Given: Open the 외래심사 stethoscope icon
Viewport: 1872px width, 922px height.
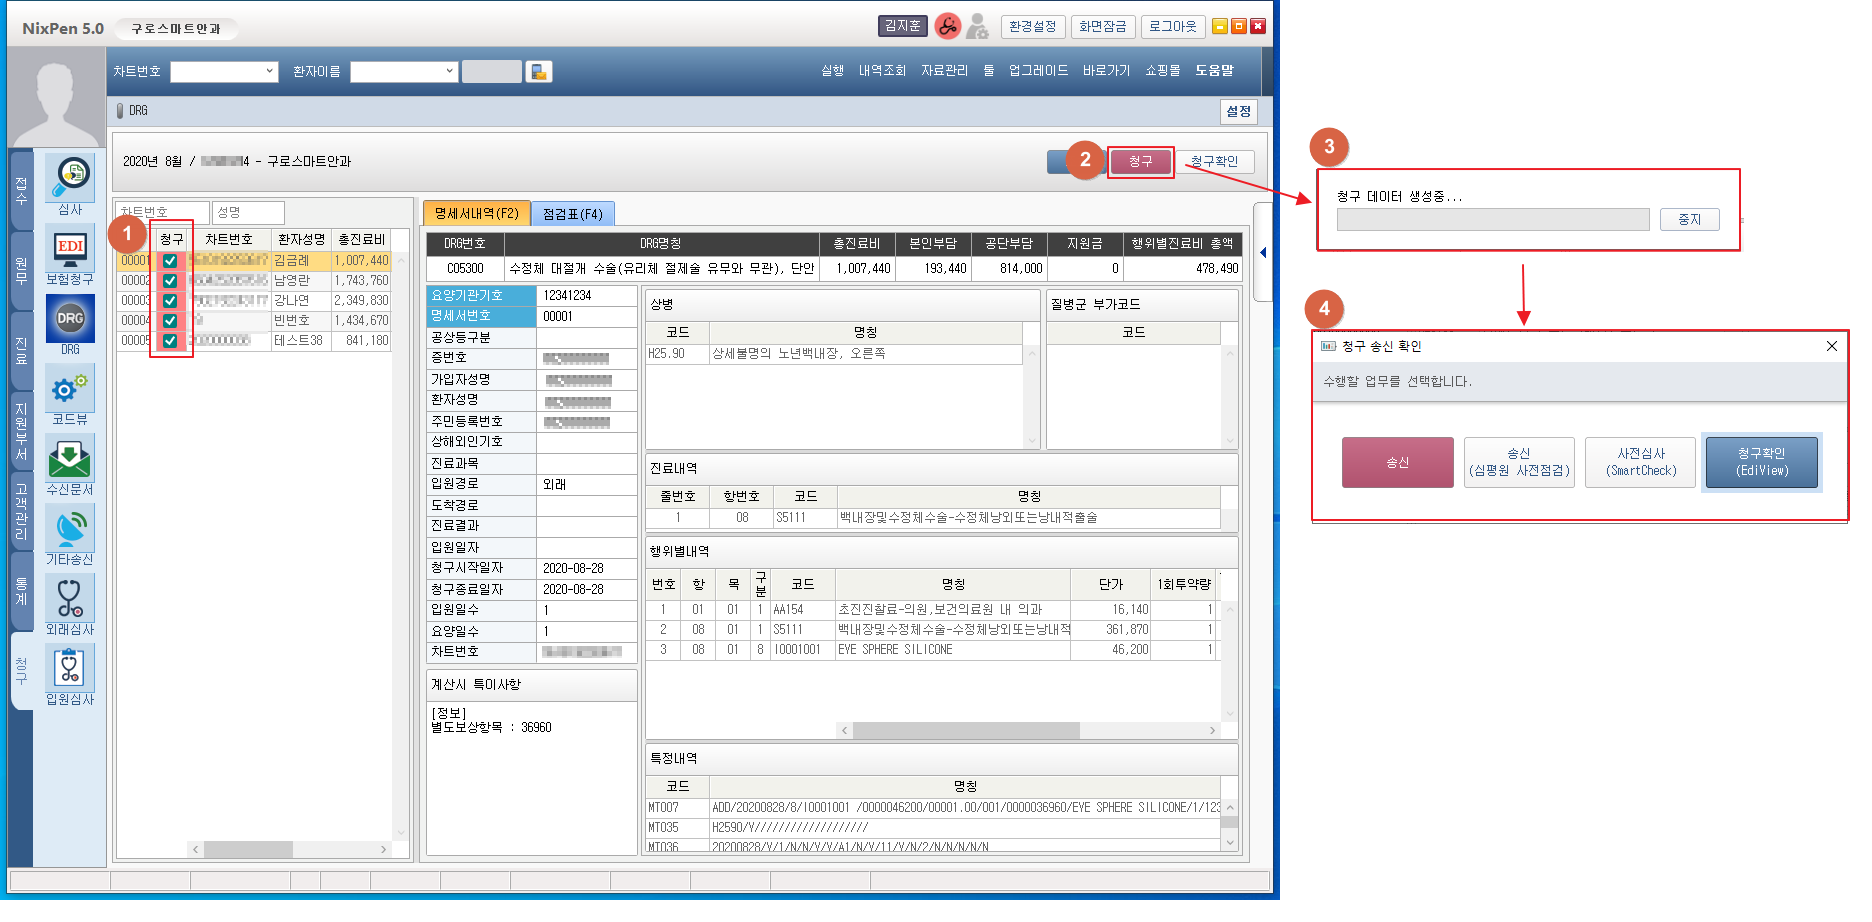Looking at the screenshot, I should click(70, 598).
